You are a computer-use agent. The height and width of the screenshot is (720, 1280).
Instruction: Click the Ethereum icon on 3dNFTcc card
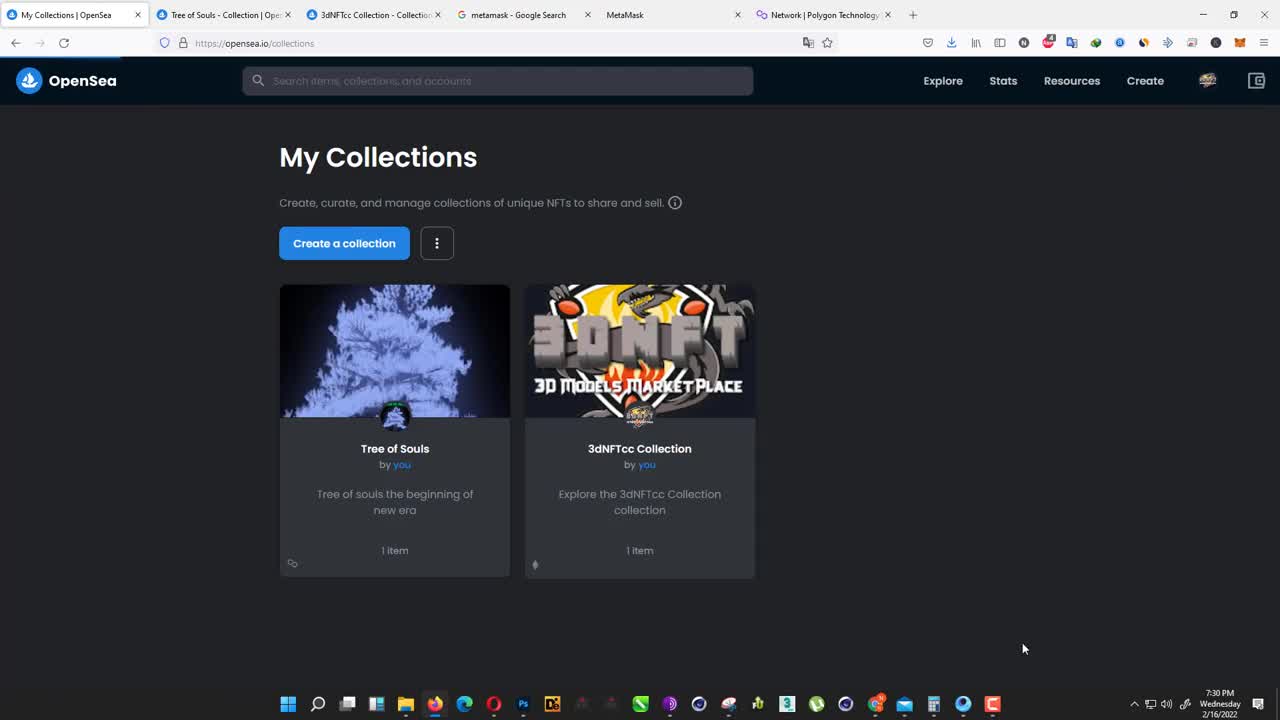(535, 565)
